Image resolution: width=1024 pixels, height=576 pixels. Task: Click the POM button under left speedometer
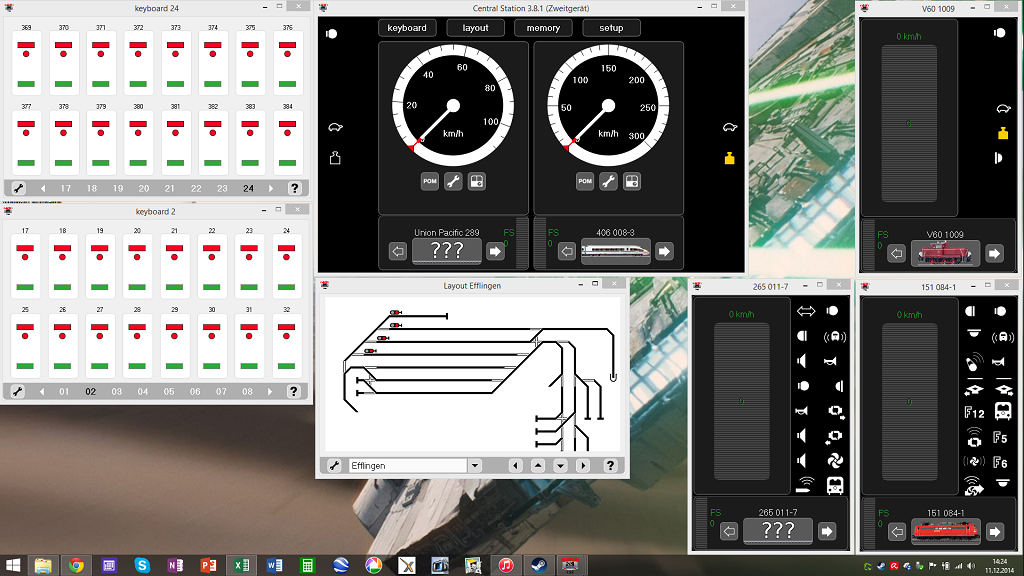(x=430, y=182)
